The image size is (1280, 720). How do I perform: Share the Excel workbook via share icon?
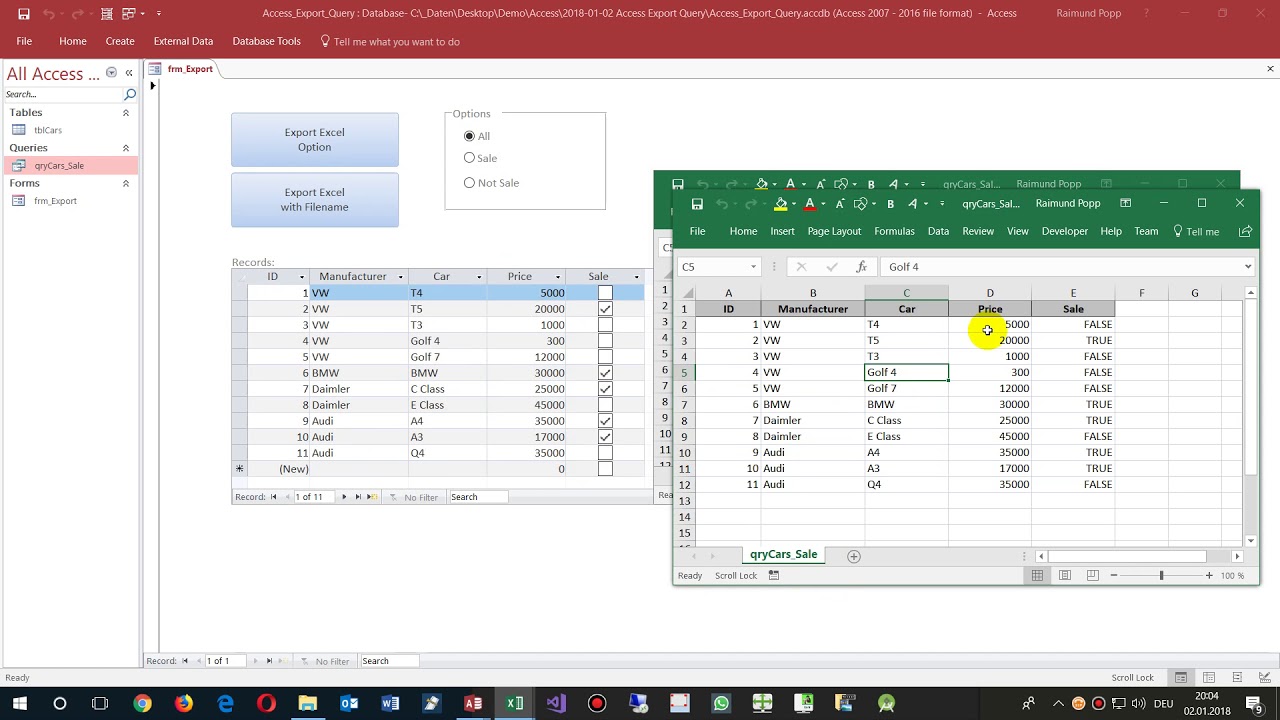pos(1245,231)
